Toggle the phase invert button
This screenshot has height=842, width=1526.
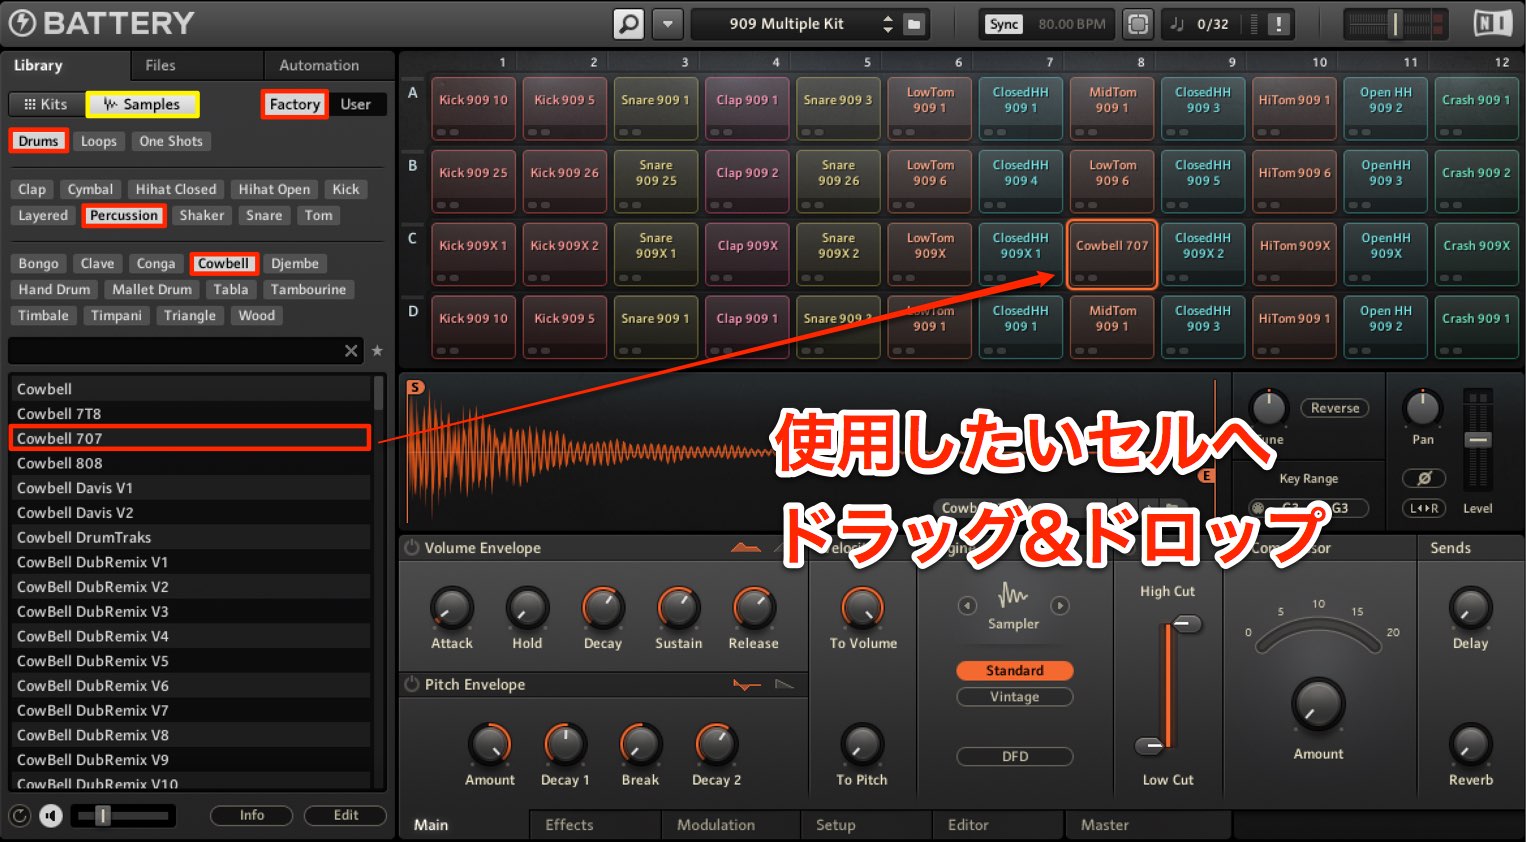(x=1424, y=478)
